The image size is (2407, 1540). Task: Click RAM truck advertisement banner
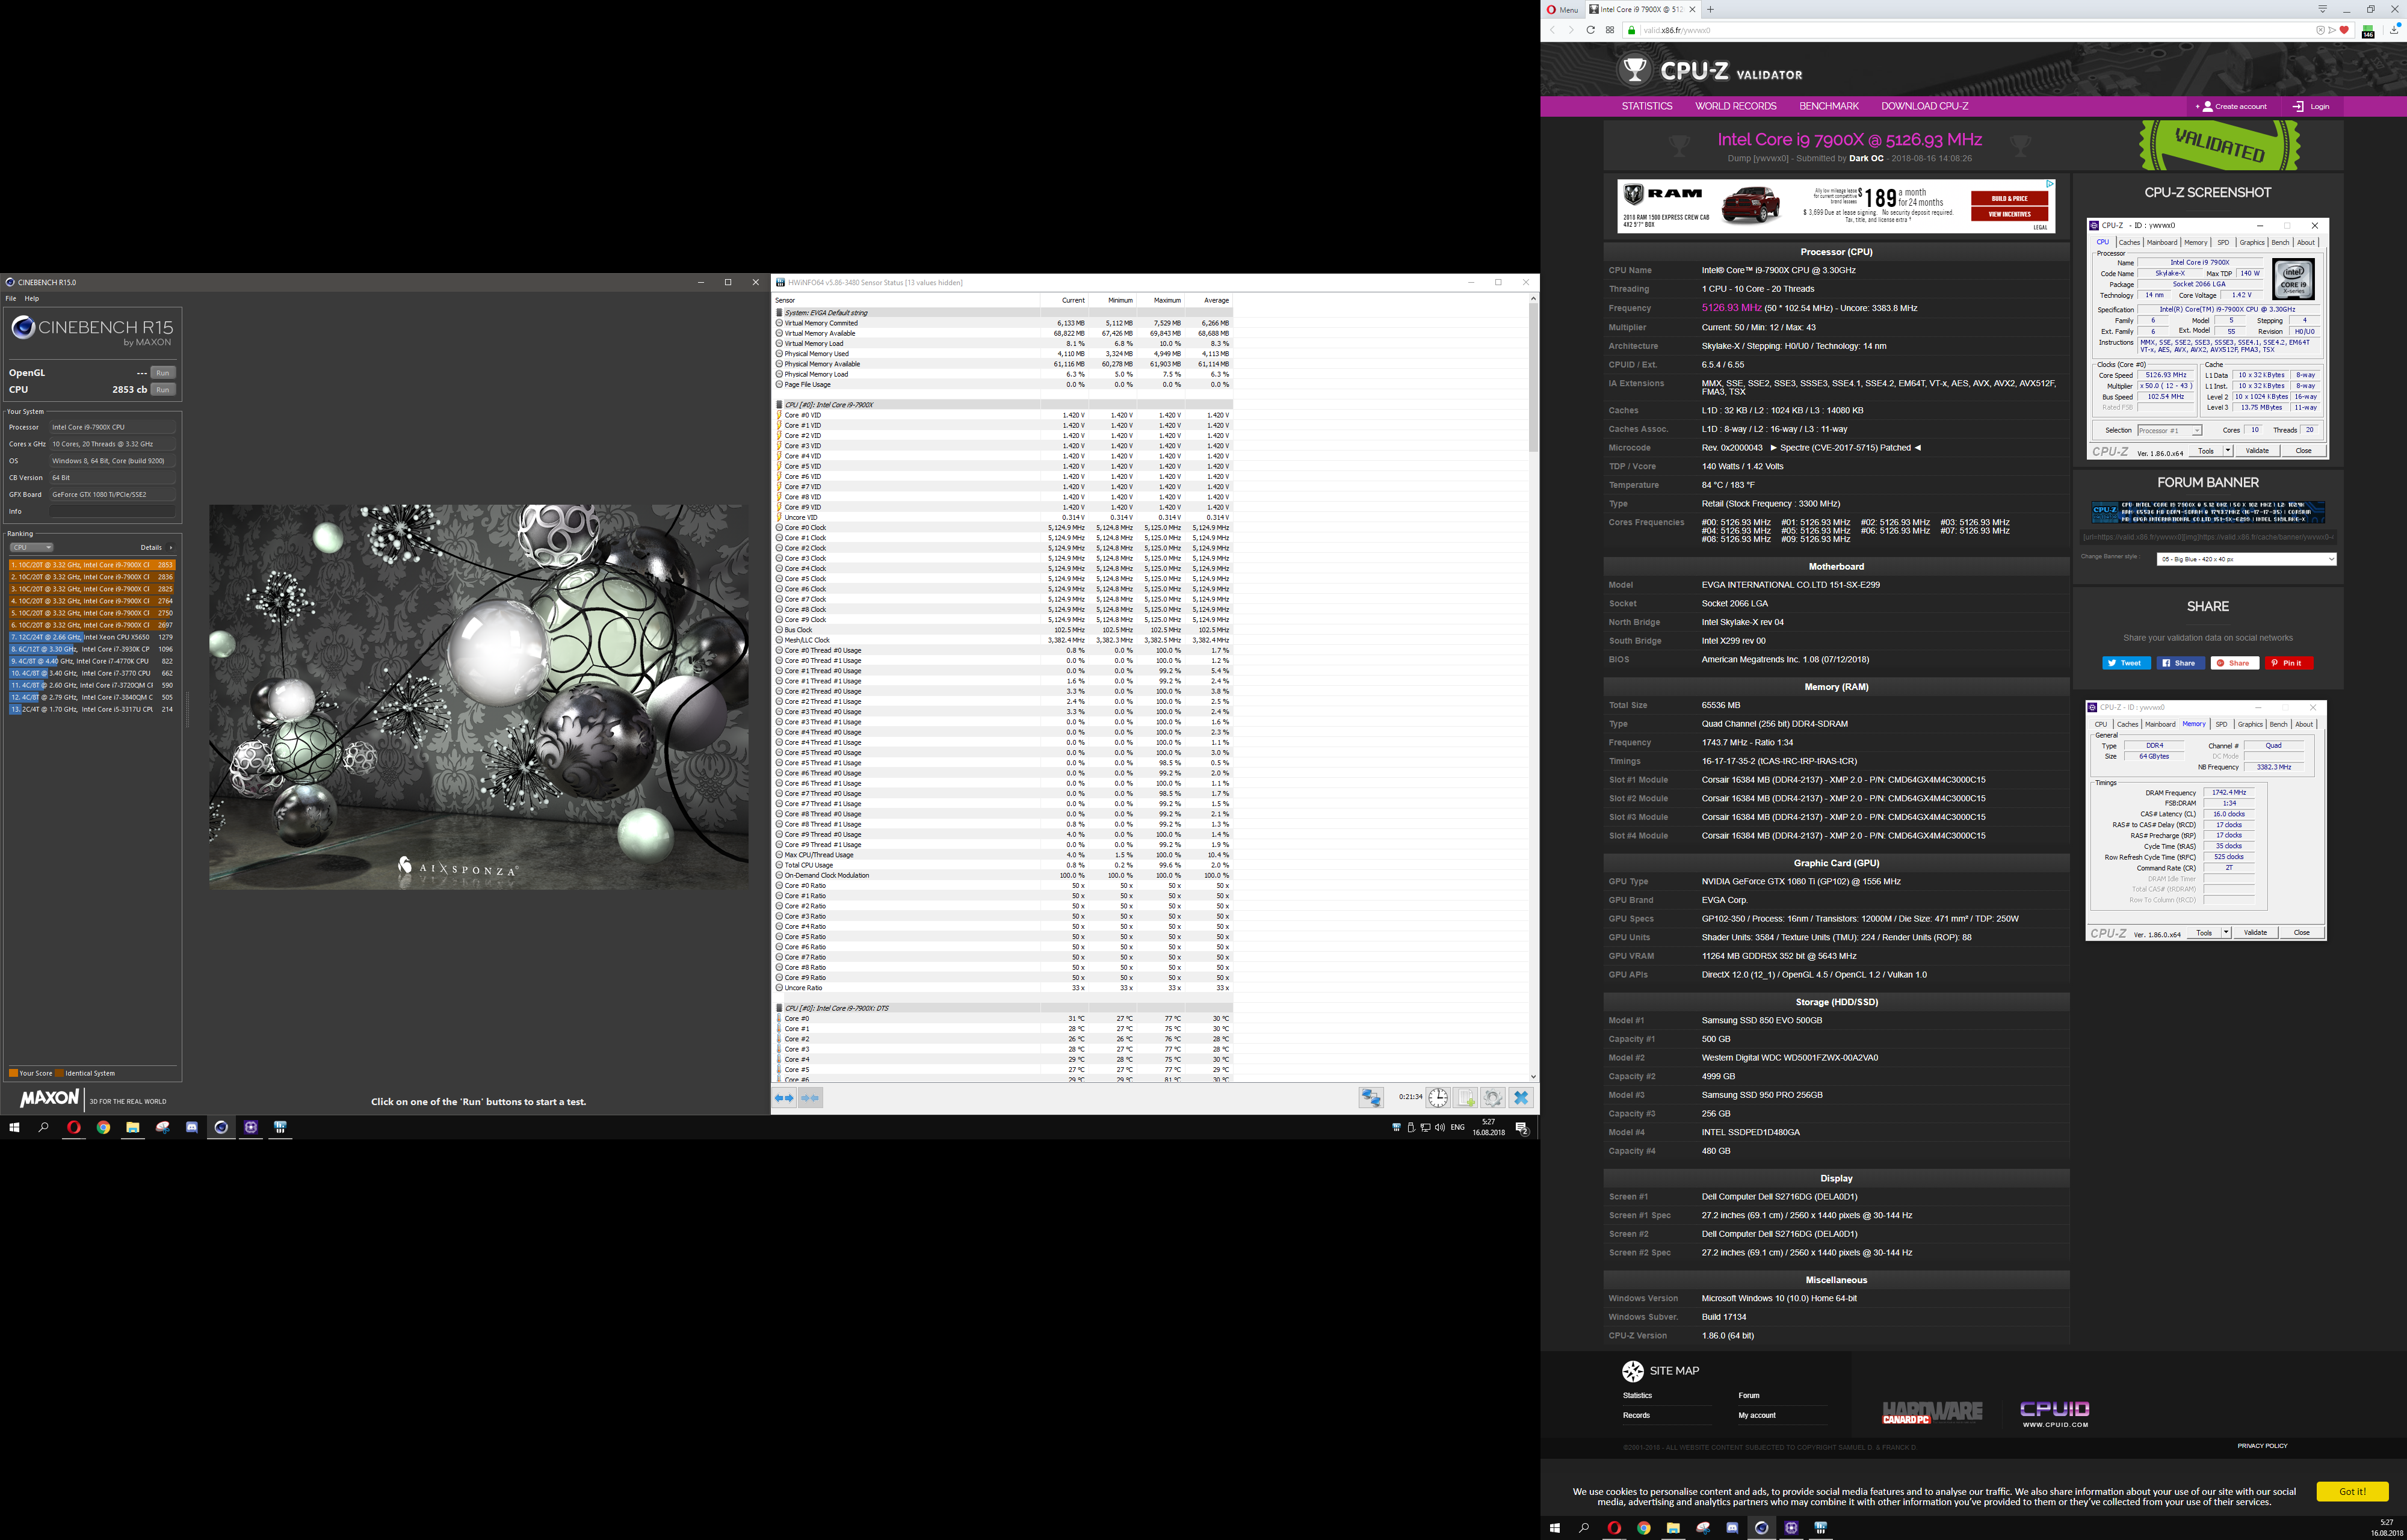pos(1836,206)
